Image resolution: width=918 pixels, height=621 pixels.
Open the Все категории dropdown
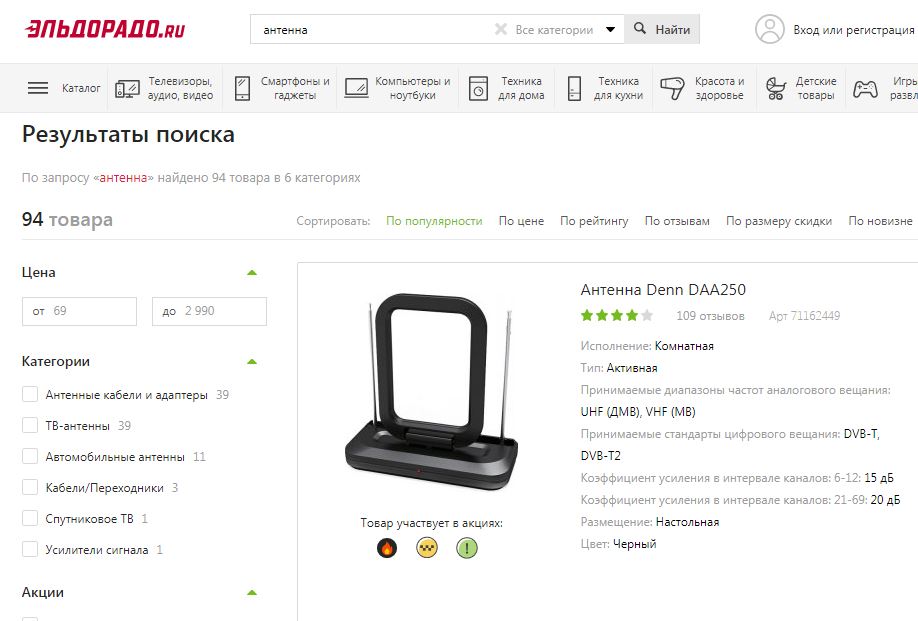[x=565, y=29]
